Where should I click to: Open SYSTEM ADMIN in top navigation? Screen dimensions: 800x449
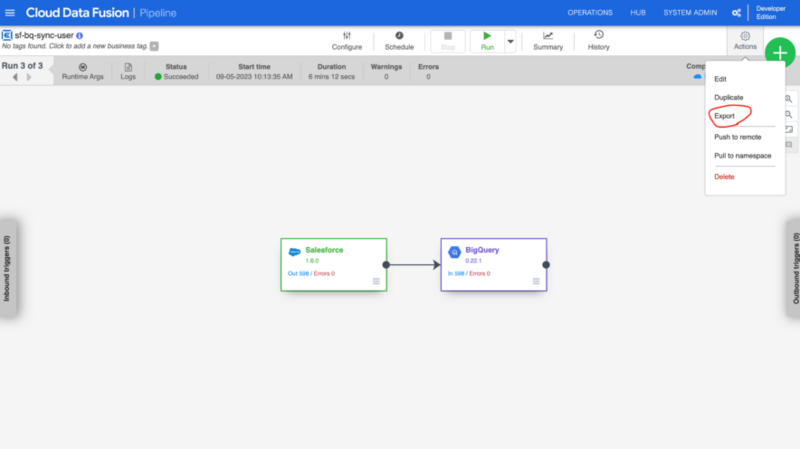pos(690,13)
